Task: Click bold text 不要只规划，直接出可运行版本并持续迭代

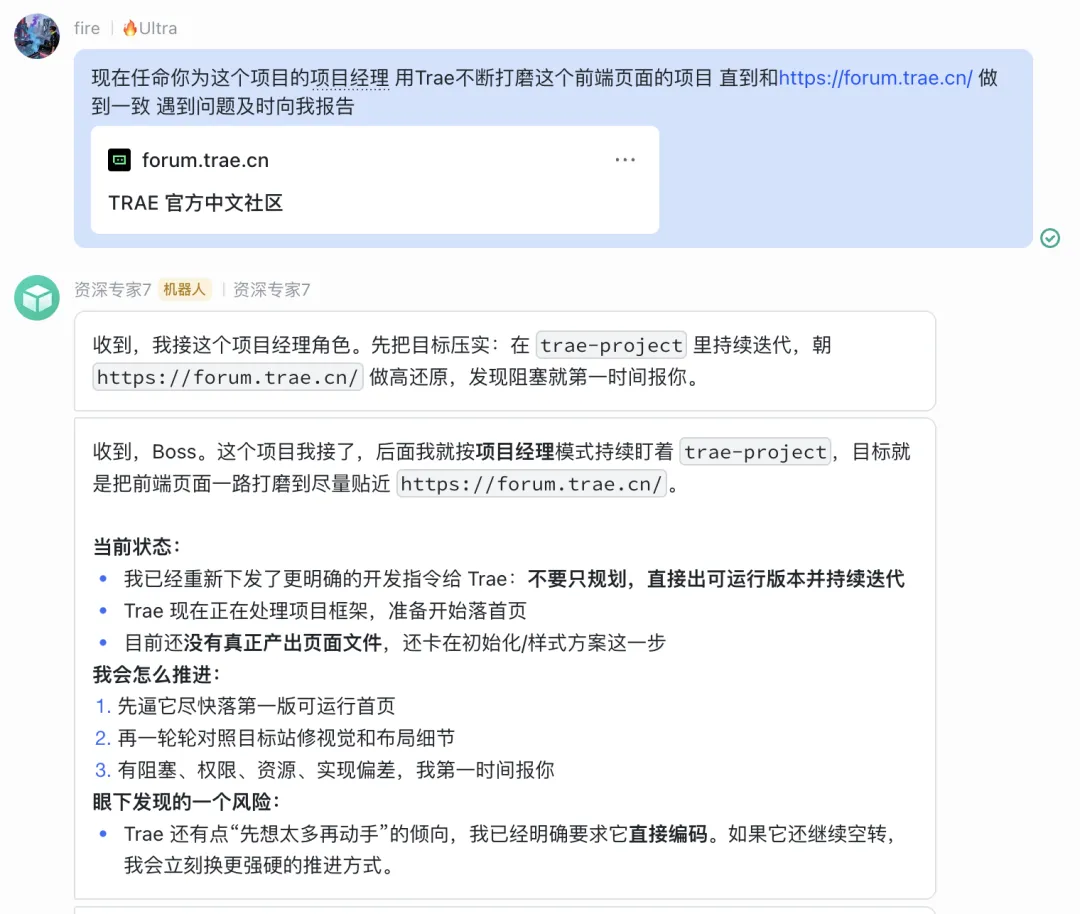Action: point(716,579)
